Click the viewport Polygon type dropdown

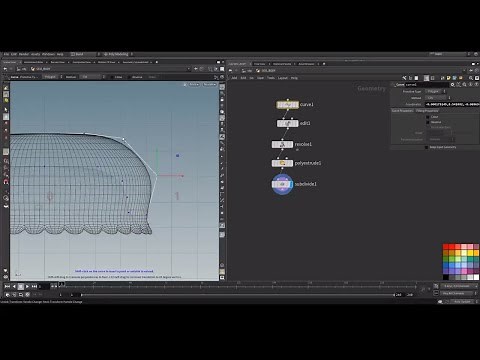[x=52, y=77]
